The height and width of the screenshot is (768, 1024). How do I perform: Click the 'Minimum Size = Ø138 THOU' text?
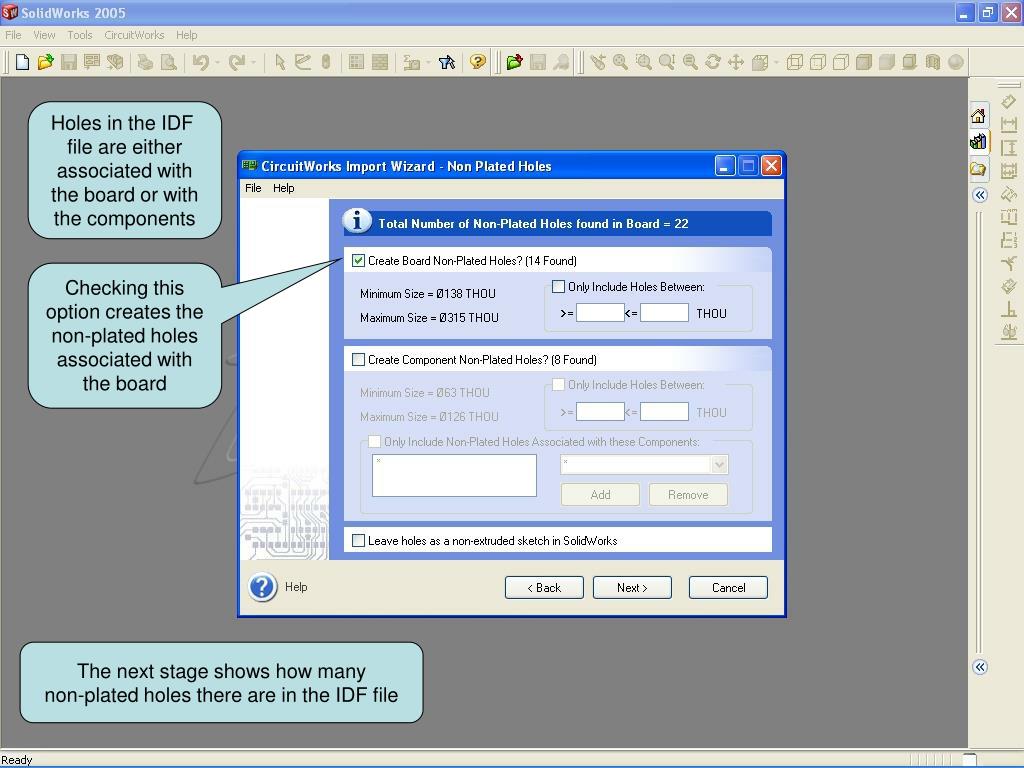[428, 294]
